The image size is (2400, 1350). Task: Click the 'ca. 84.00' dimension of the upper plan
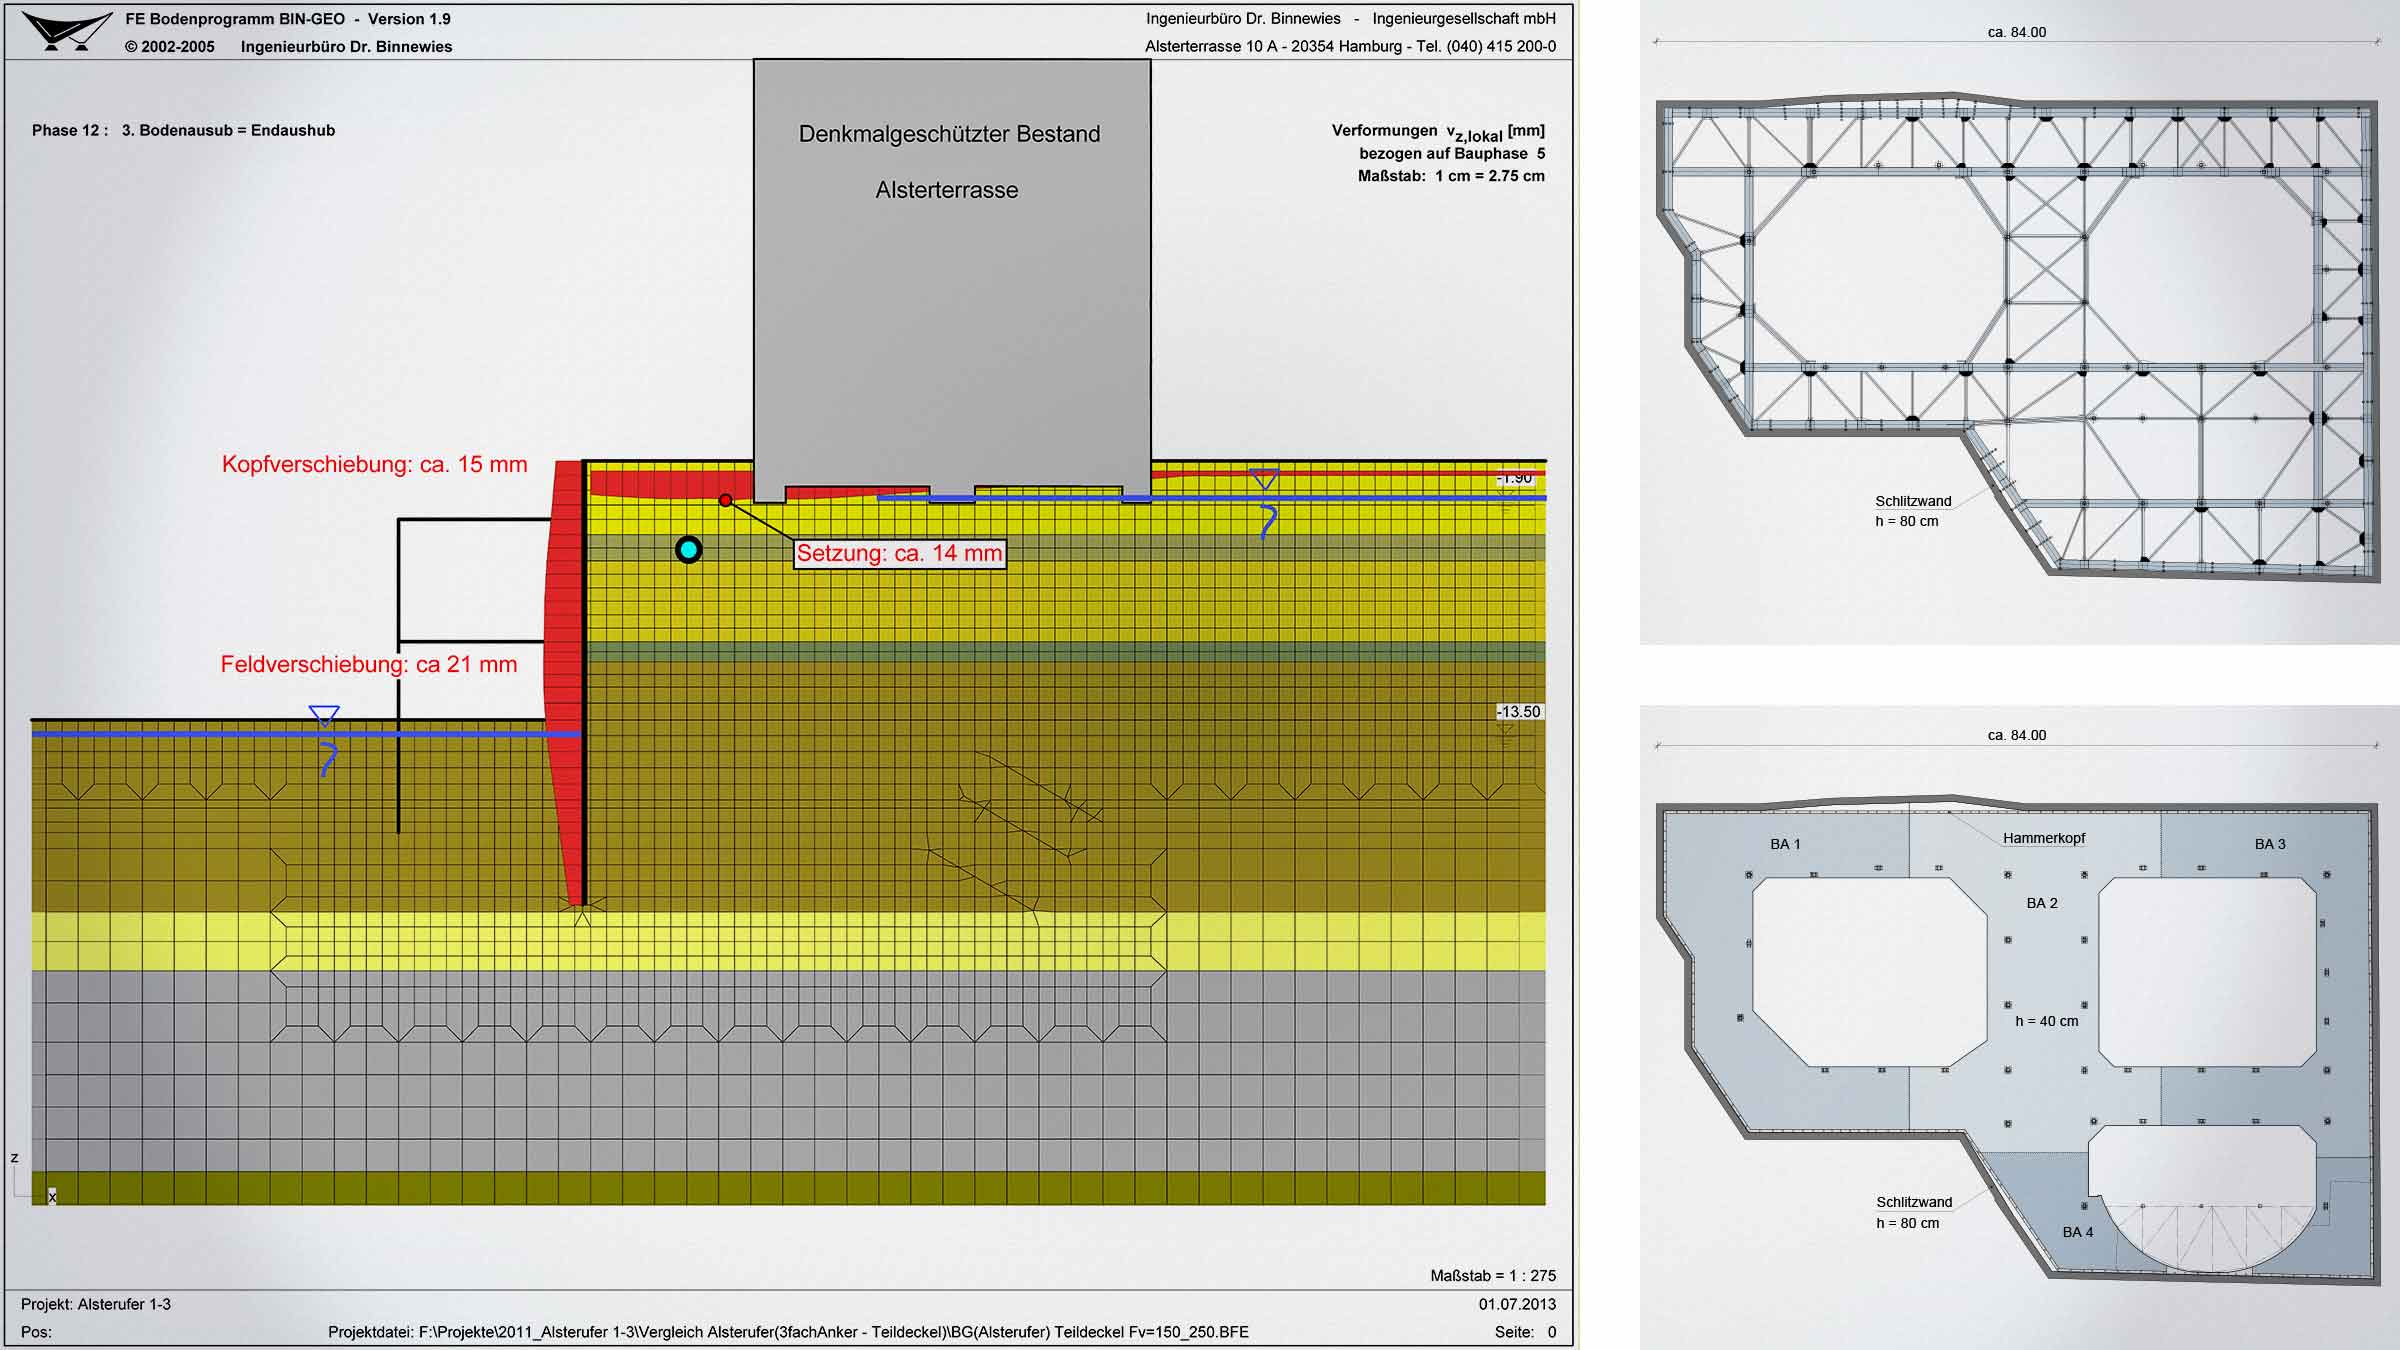pos(2017,32)
